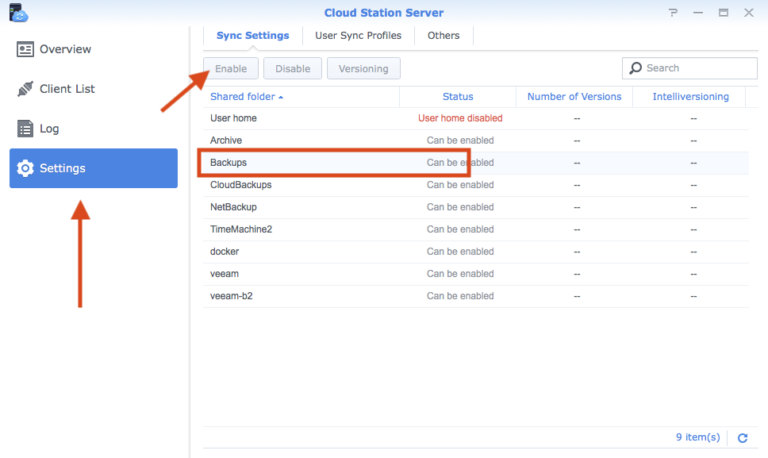Open the Client List label

click(x=67, y=89)
